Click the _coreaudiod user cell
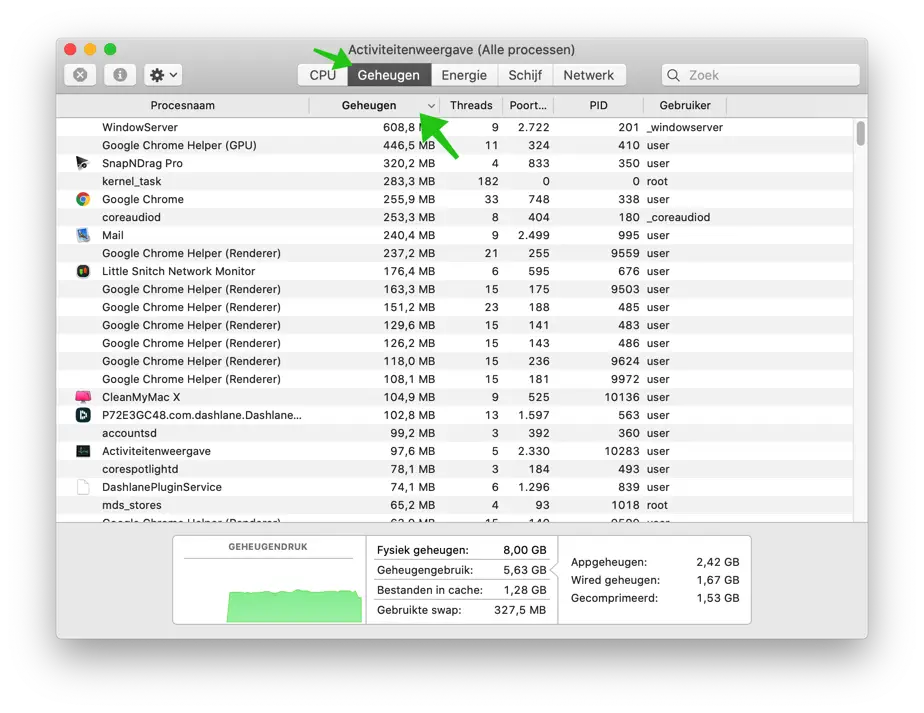924x713 pixels. click(x=678, y=217)
